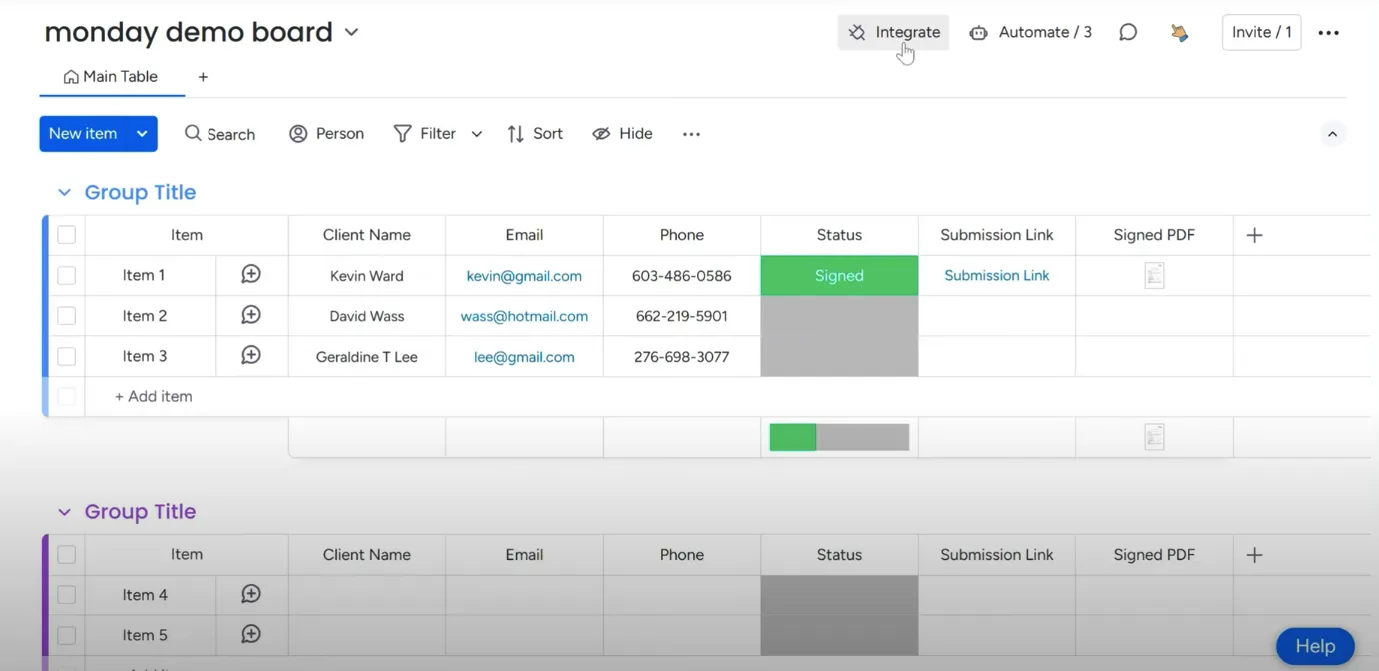Open the PDF file in the summary row
The height and width of the screenshot is (671, 1379).
click(1154, 436)
